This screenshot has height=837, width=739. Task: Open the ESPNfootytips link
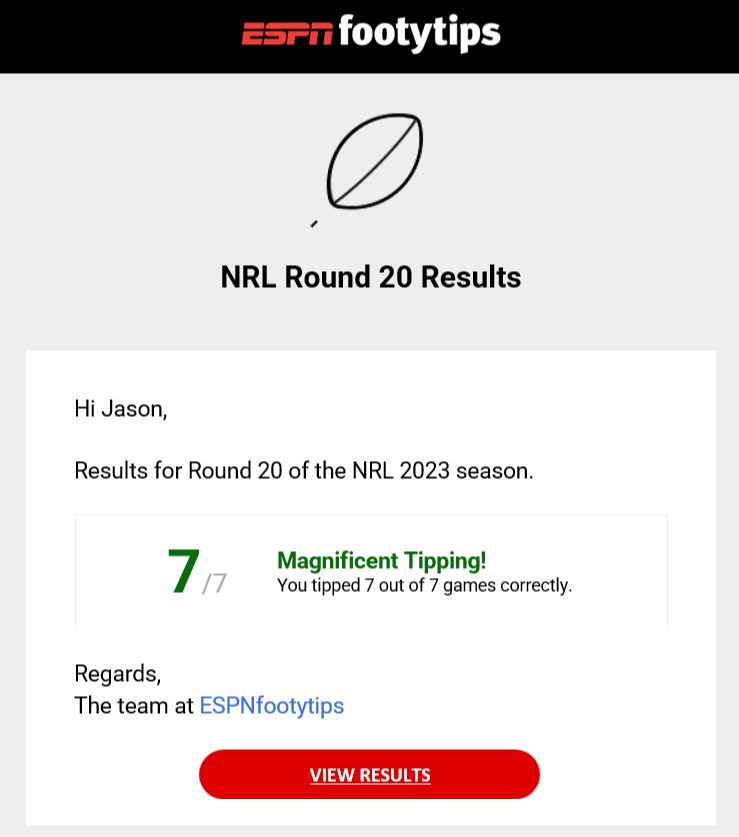coord(272,705)
